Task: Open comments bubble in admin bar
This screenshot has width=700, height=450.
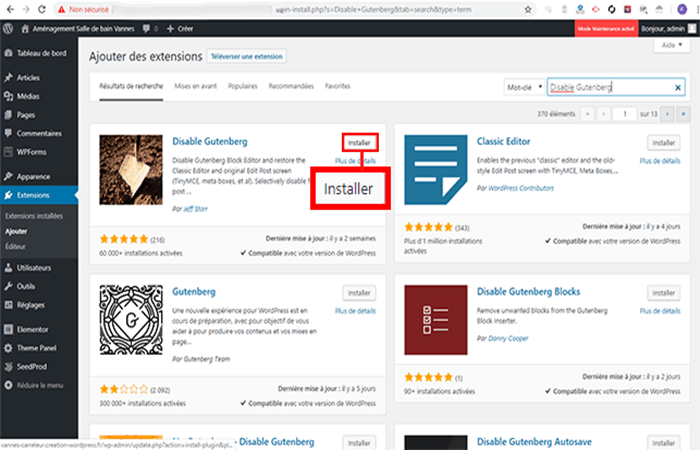Action: pyautogui.click(x=146, y=29)
